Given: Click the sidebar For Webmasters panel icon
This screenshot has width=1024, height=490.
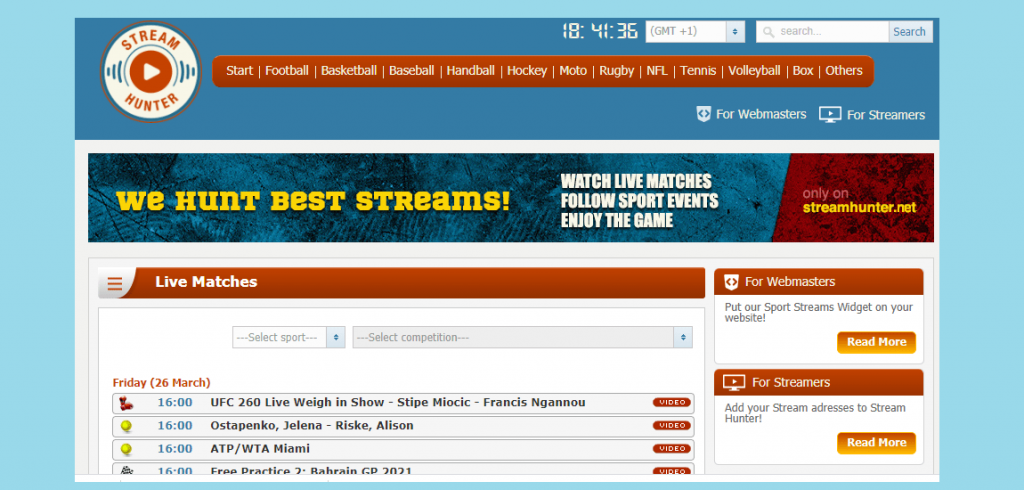Looking at the screenshot, I should [x=731, y=282].
